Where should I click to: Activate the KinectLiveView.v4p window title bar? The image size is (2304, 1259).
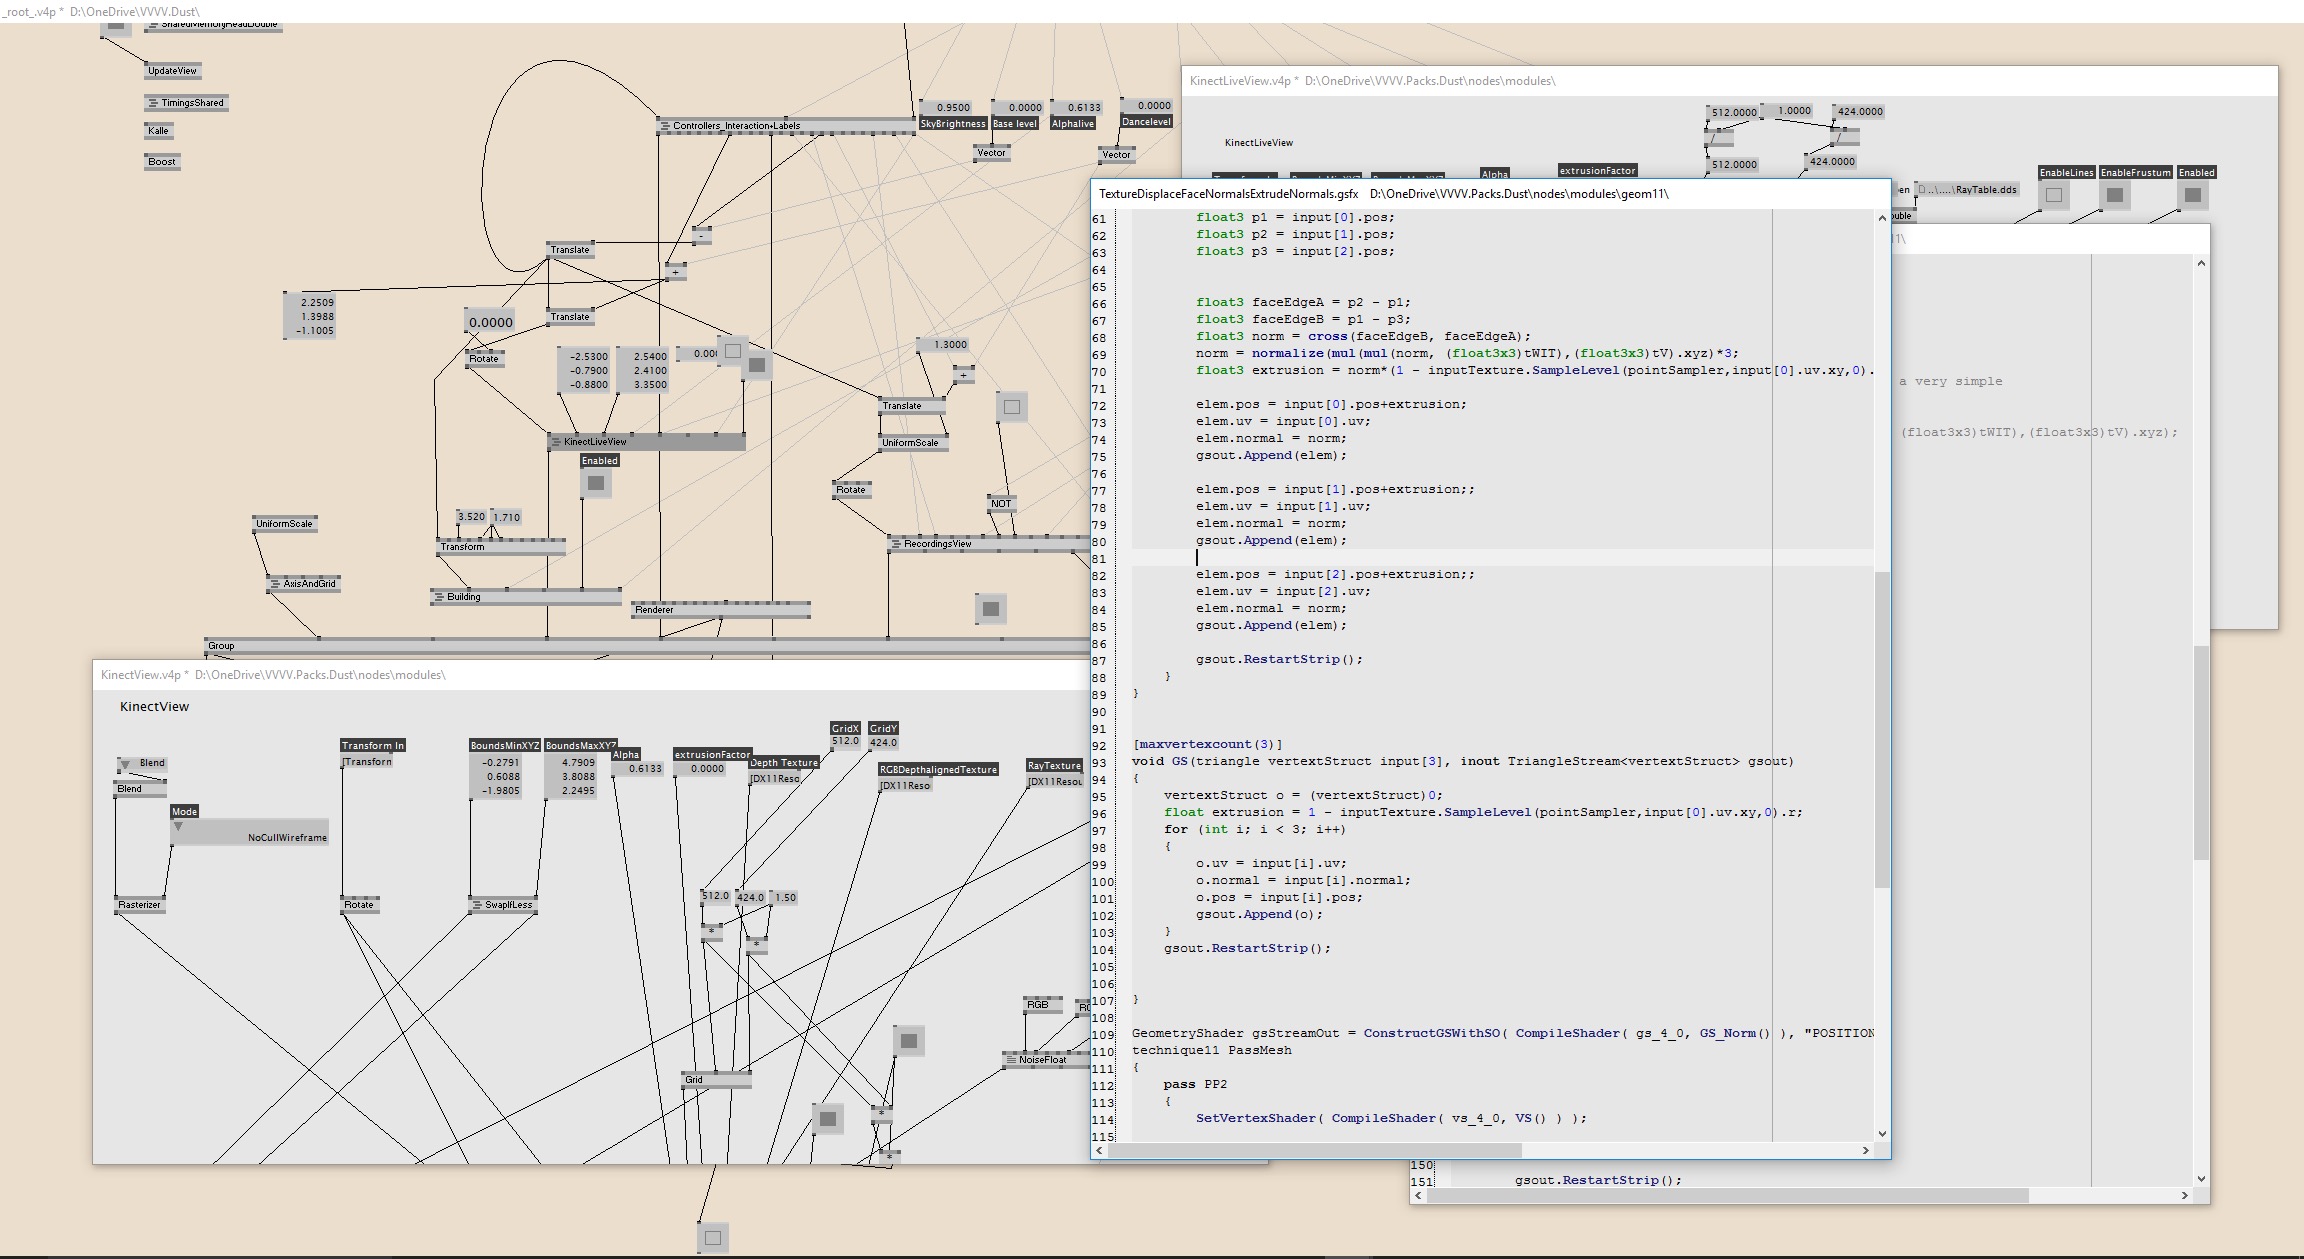tap(1240, 81)
